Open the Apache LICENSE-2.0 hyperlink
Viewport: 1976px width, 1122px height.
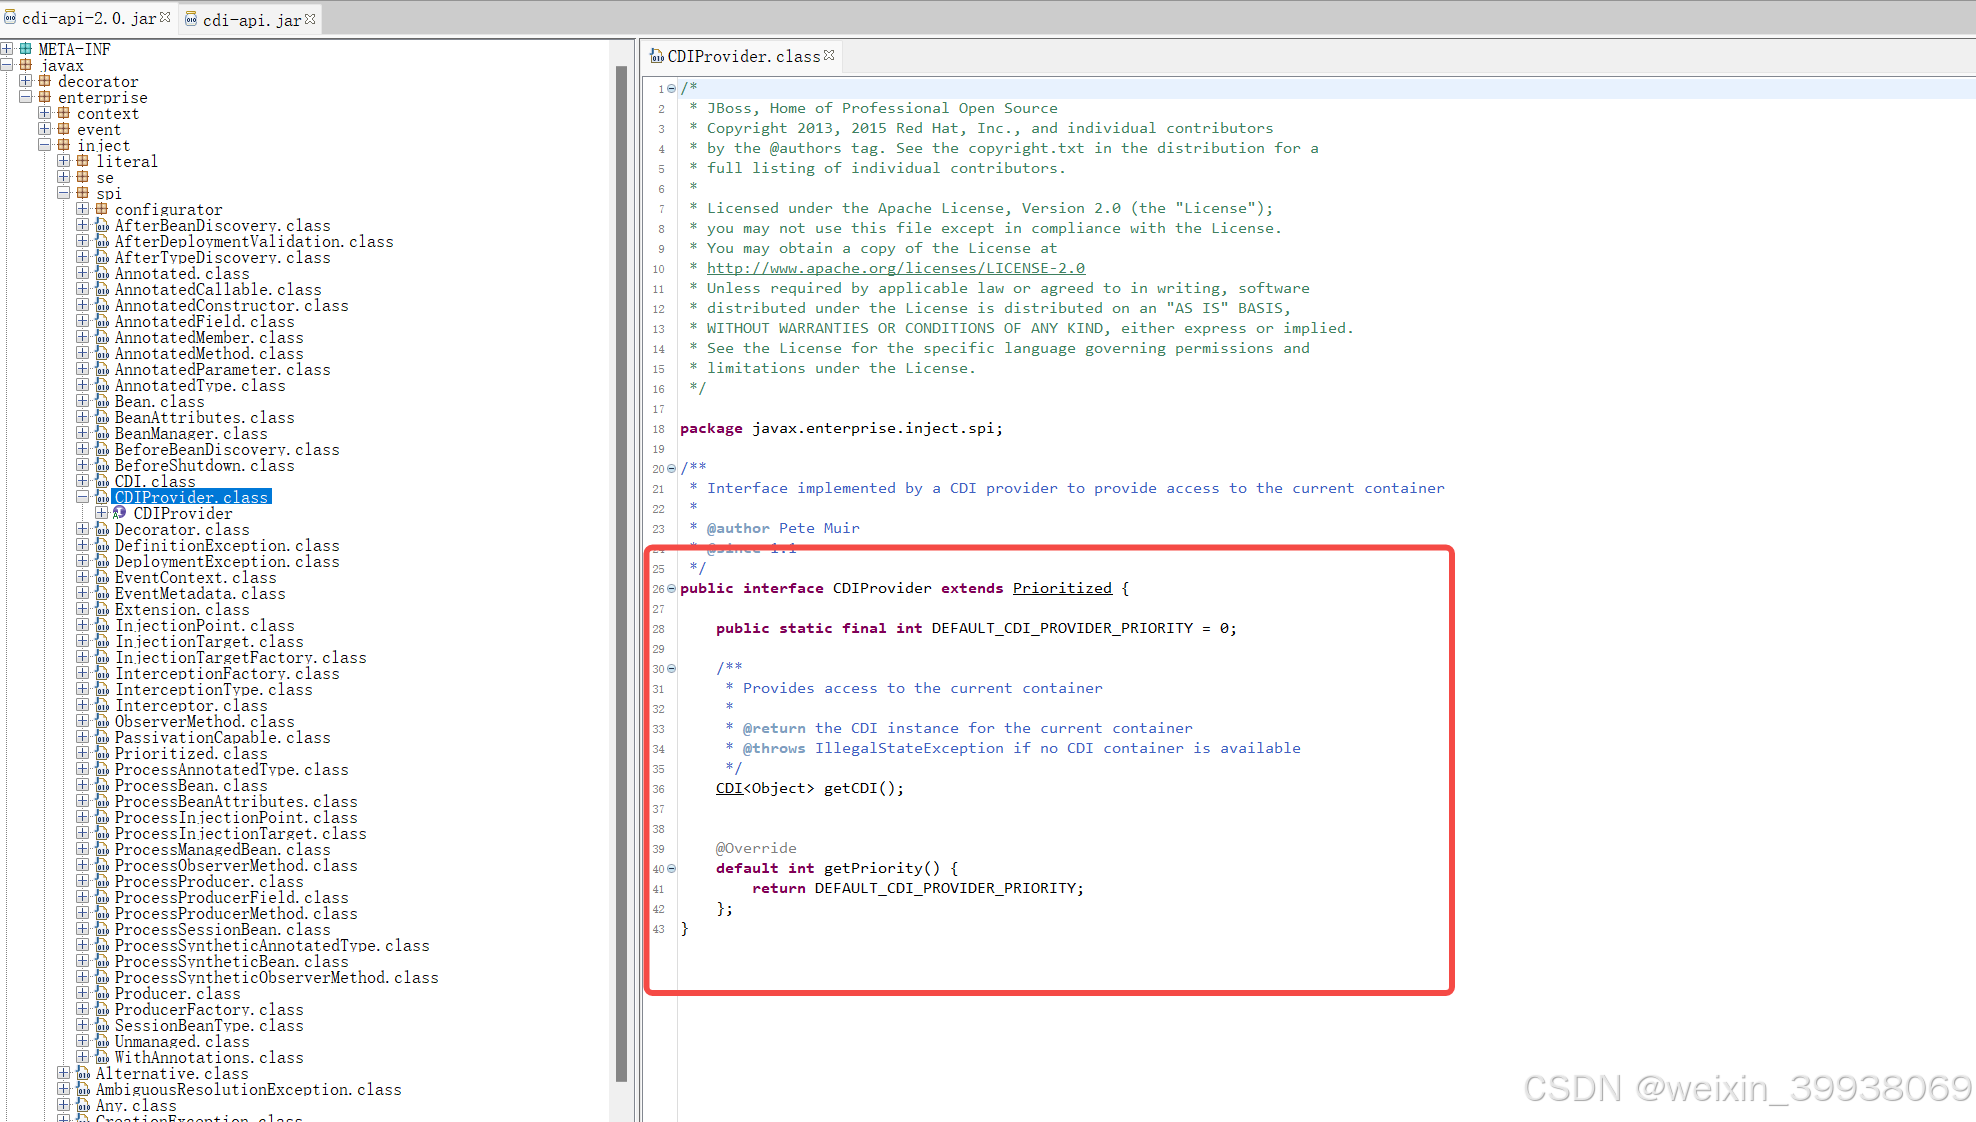coord(895,268)
